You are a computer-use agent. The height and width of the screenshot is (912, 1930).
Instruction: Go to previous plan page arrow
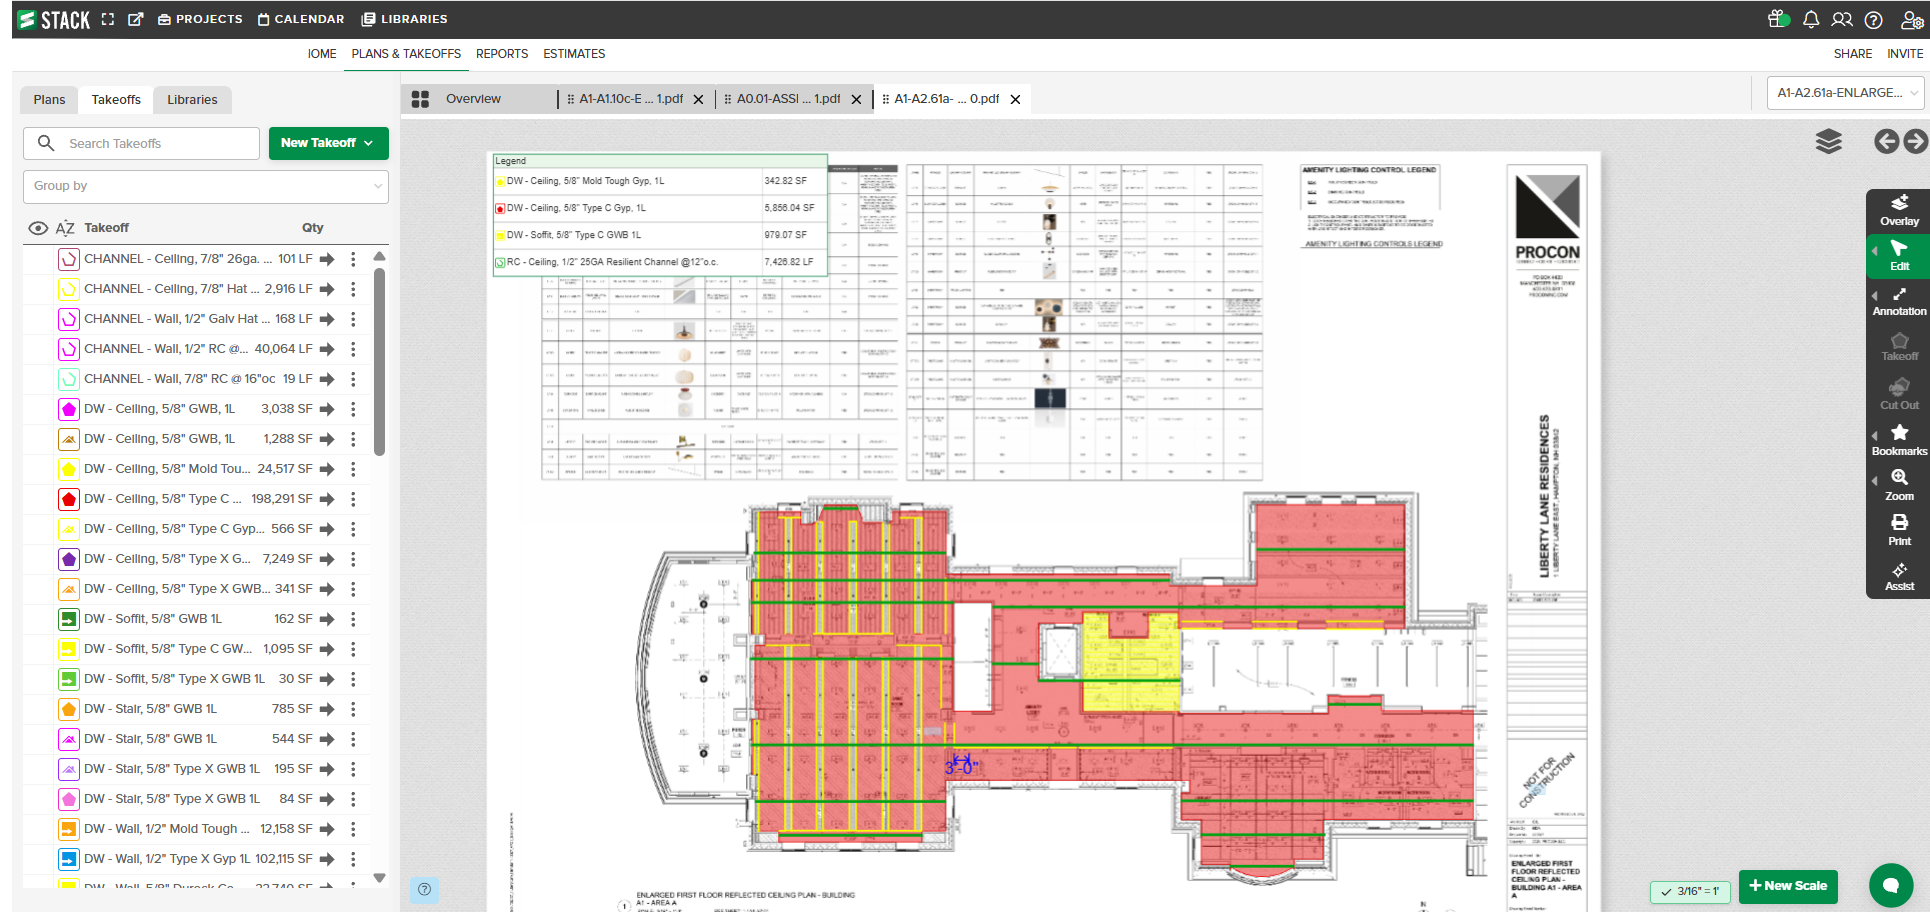coord(1886,142)
